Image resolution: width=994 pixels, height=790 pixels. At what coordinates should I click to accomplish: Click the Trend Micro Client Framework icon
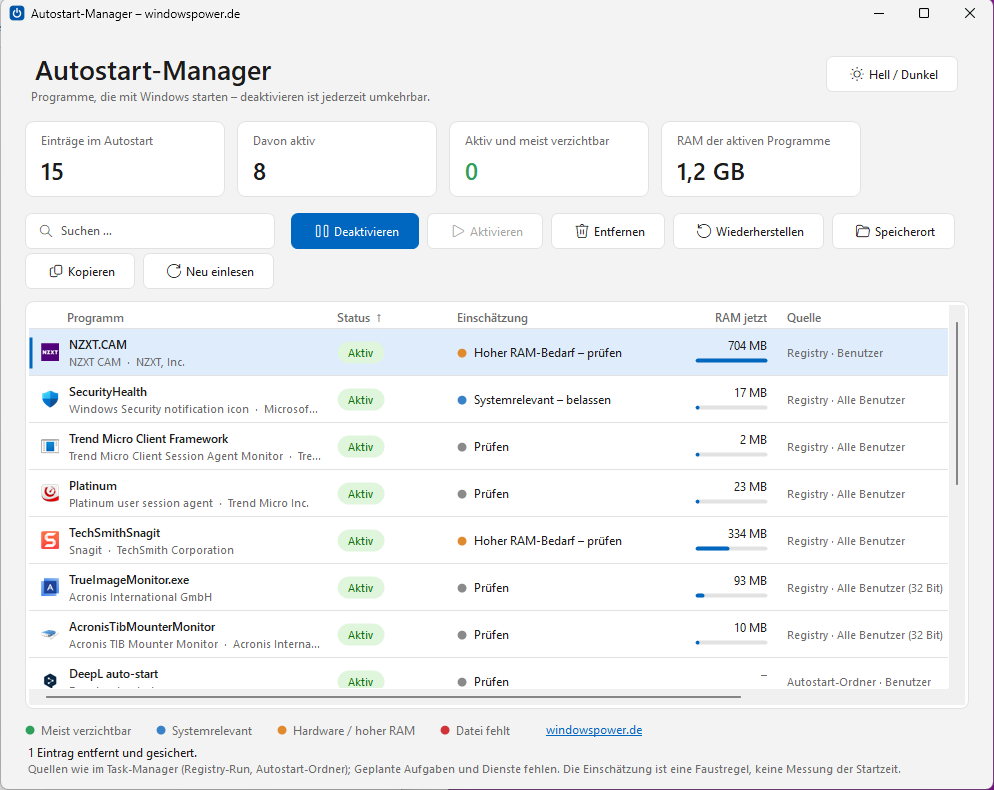[x=50, y=446]
